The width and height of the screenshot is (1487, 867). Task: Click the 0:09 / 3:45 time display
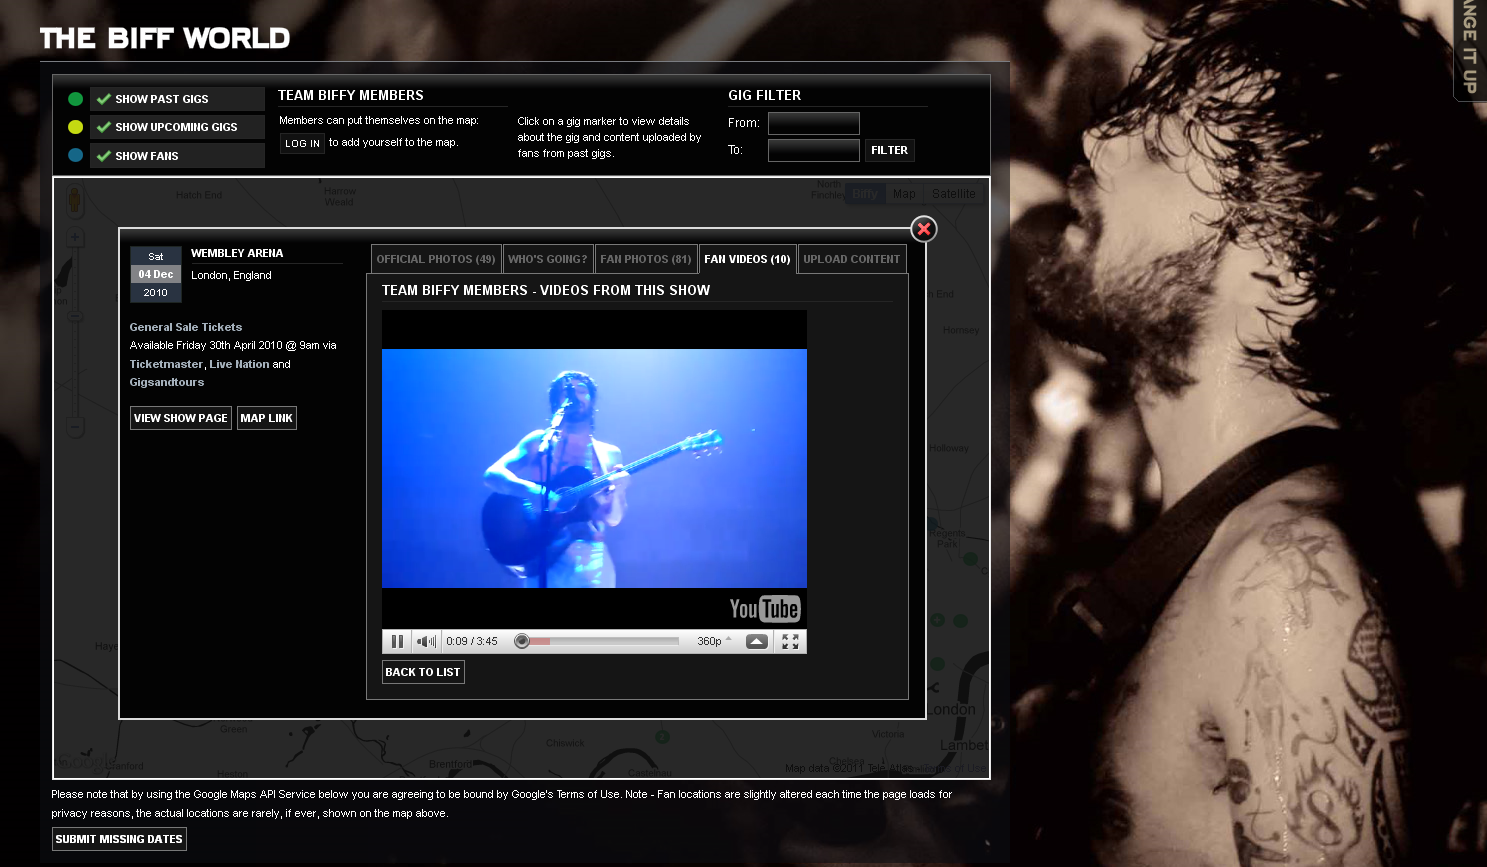(x=472, y=641)
